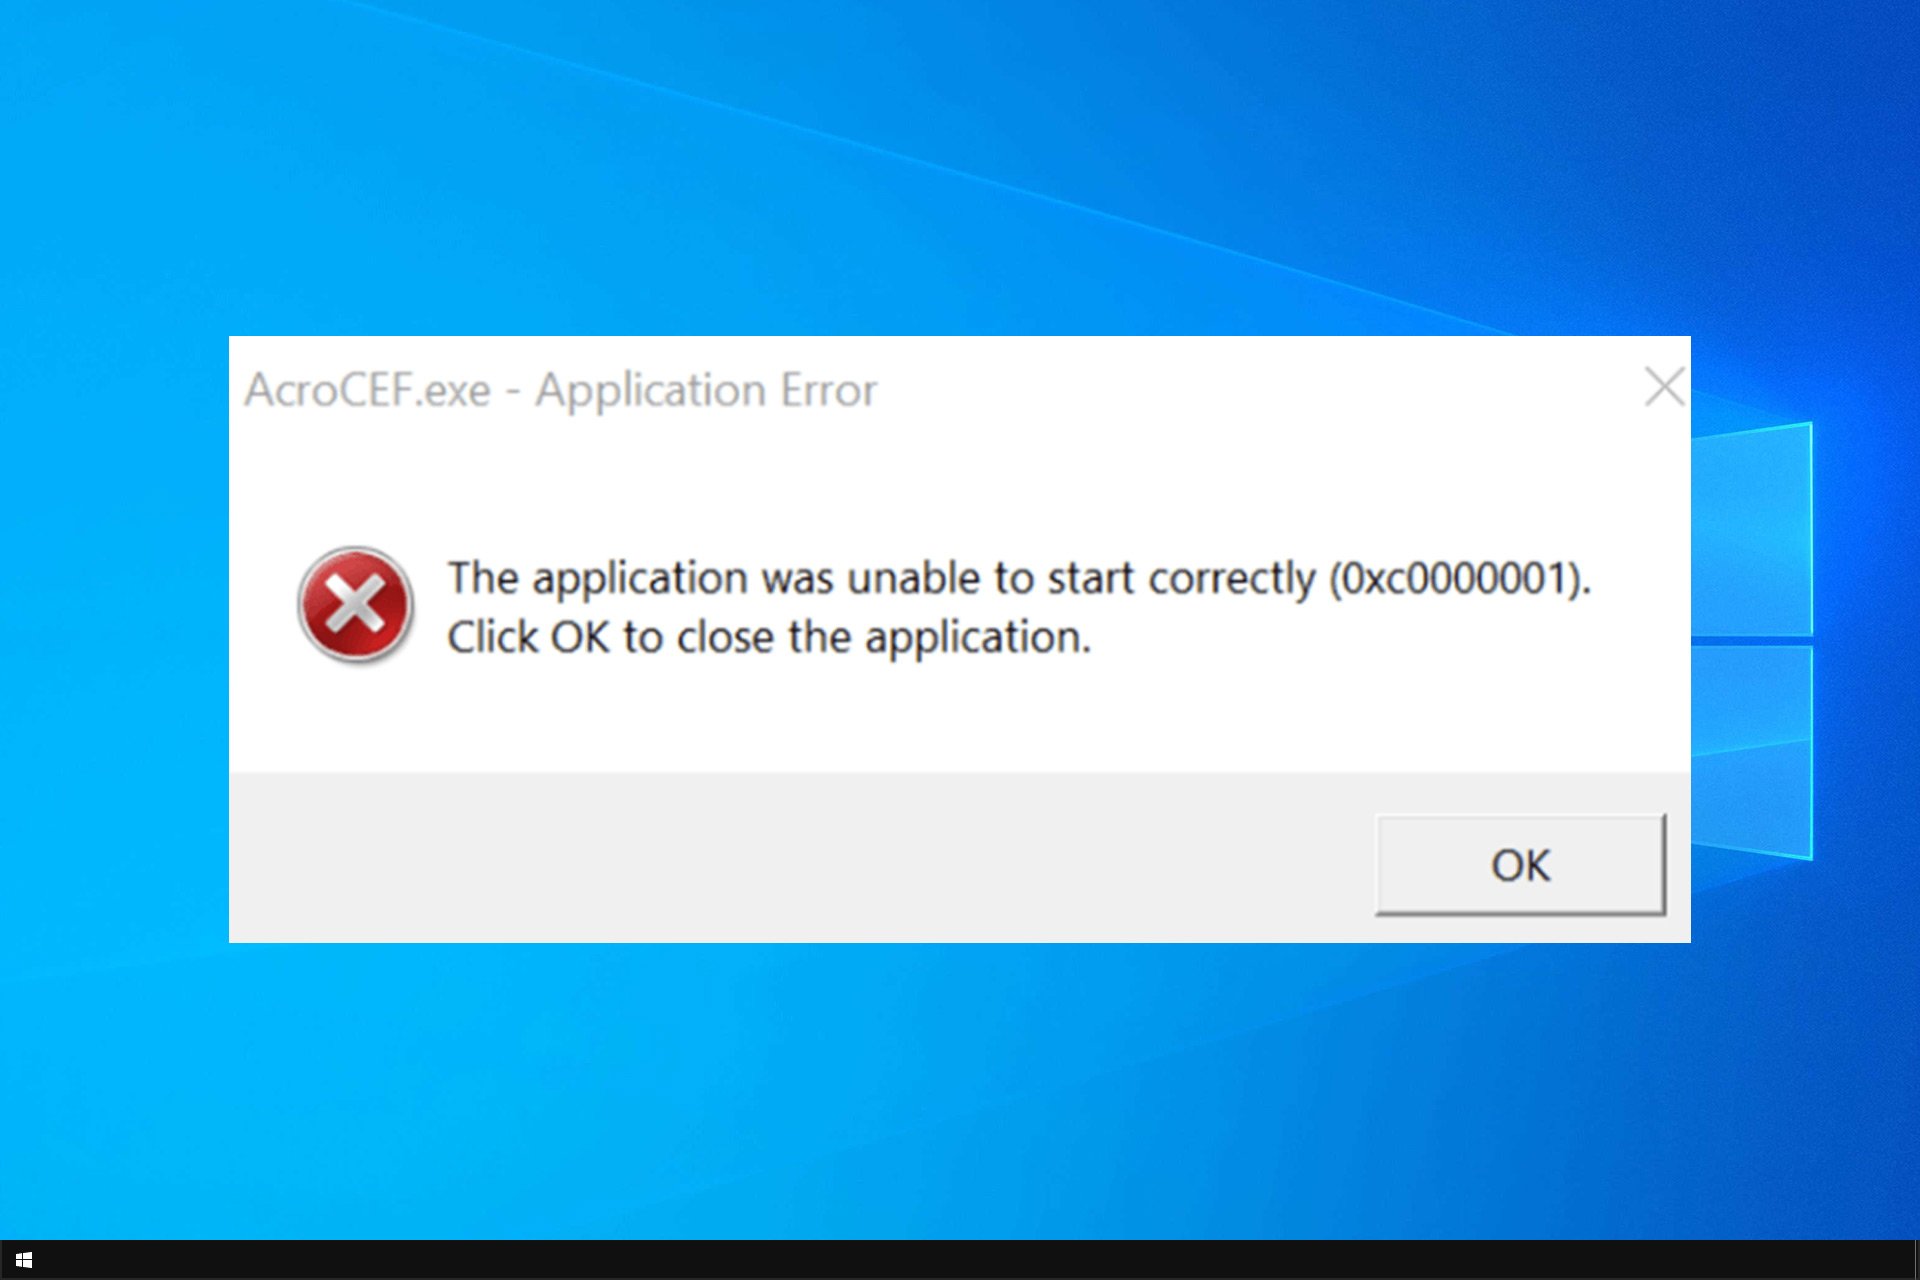Click the desktop area left of the dialog
This screenshot has height=1280, width=1920.
click(x=114, y=640)
